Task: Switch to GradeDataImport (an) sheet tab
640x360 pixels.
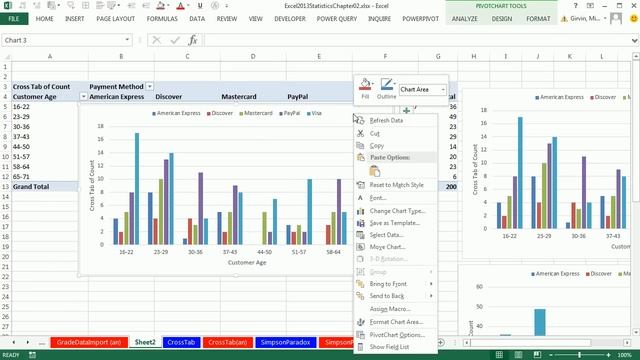Action: tap(89, 342)
